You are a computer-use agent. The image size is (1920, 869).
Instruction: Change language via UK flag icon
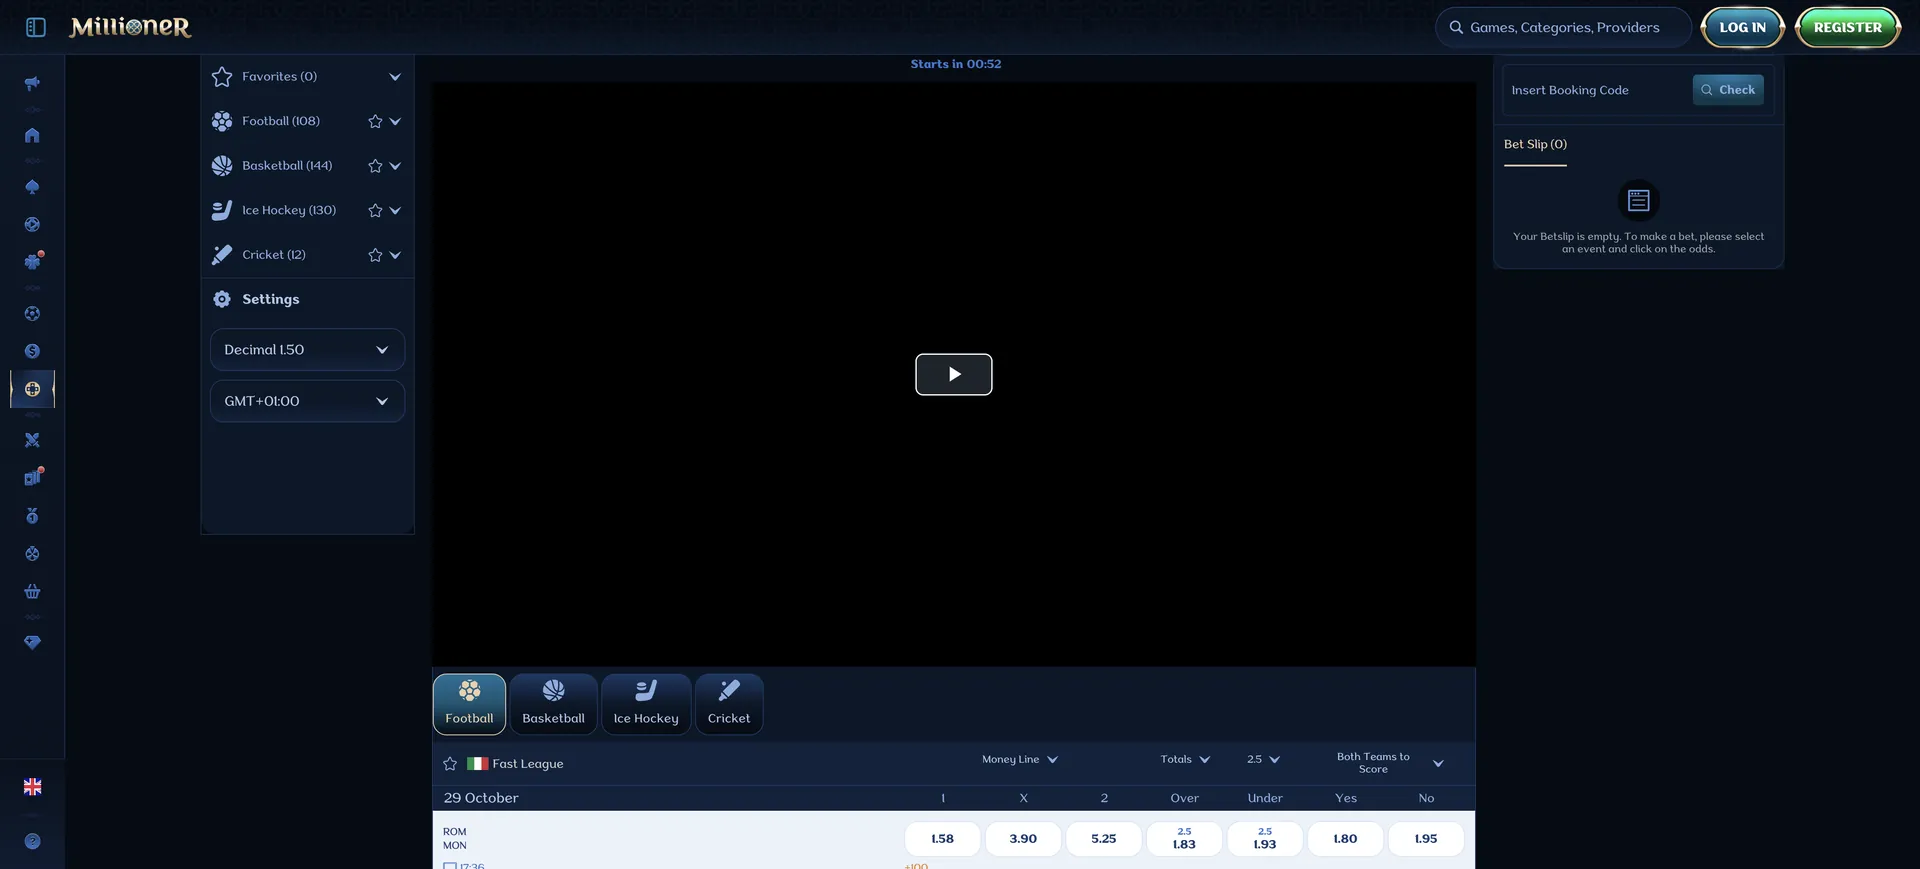click(32, 787)
